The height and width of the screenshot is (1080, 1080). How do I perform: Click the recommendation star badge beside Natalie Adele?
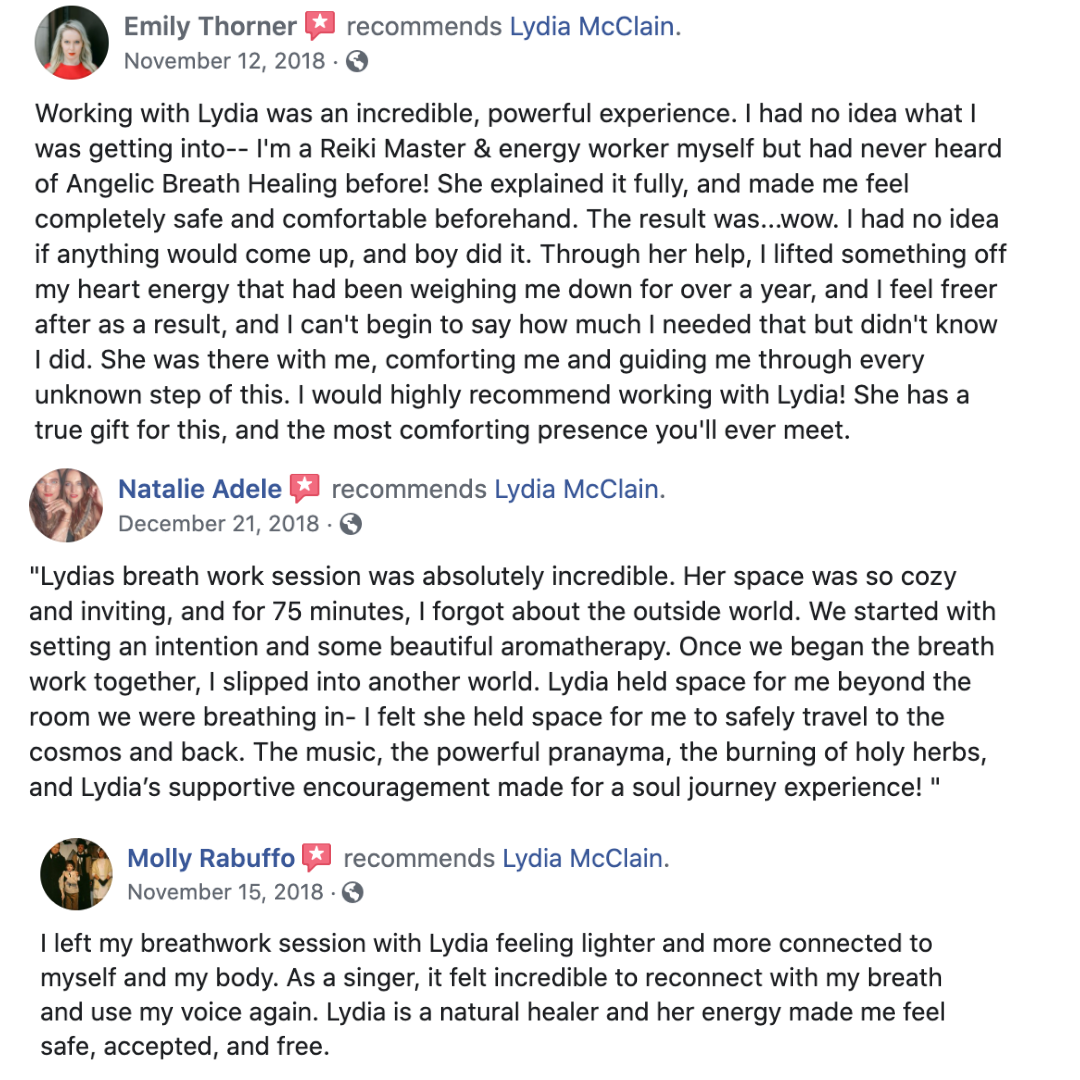[x=305, y=489]
